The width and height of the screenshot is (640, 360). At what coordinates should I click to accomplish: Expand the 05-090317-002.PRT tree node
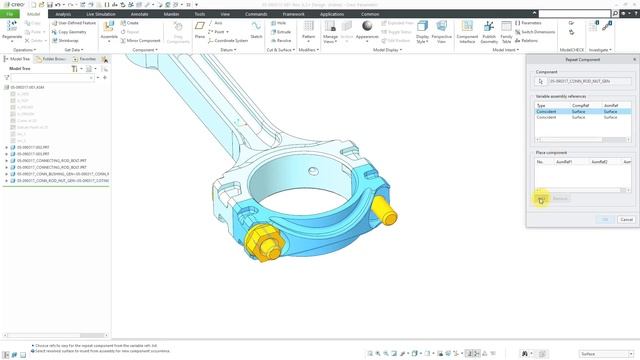7,147
